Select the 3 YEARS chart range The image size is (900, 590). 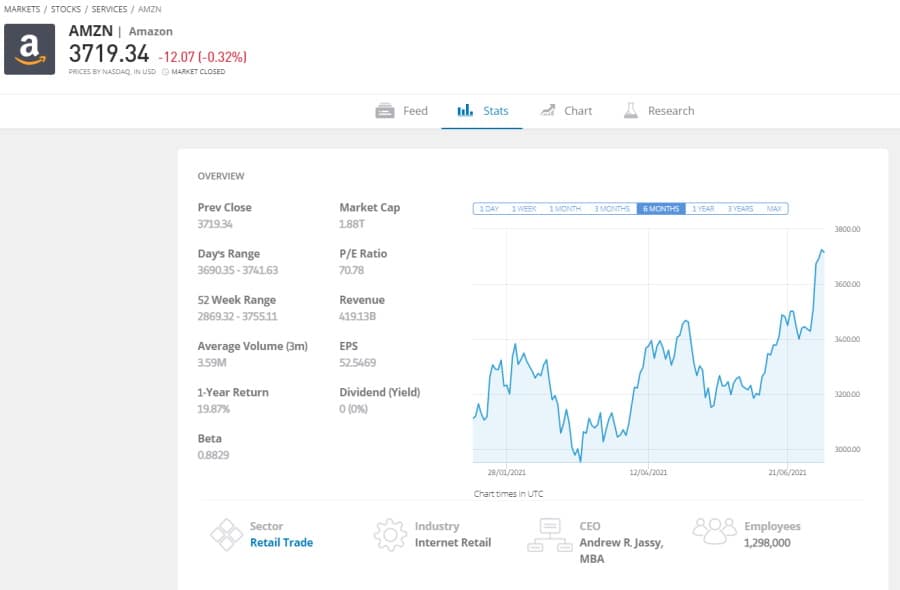(740, 209)
